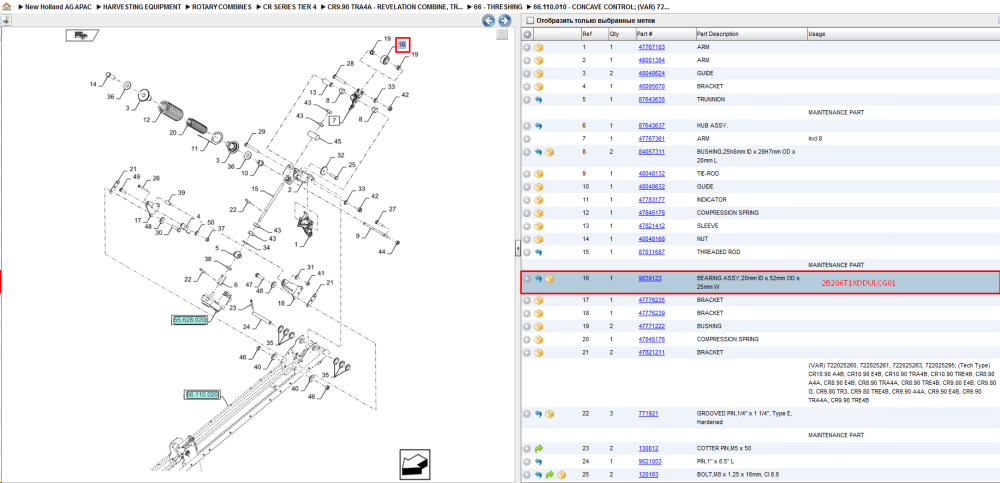Toggle 'Отобразить только выбранные метки' checkbox
Image resolution: width=1000 pixels, height=483 pixels.
coord(529,20)
